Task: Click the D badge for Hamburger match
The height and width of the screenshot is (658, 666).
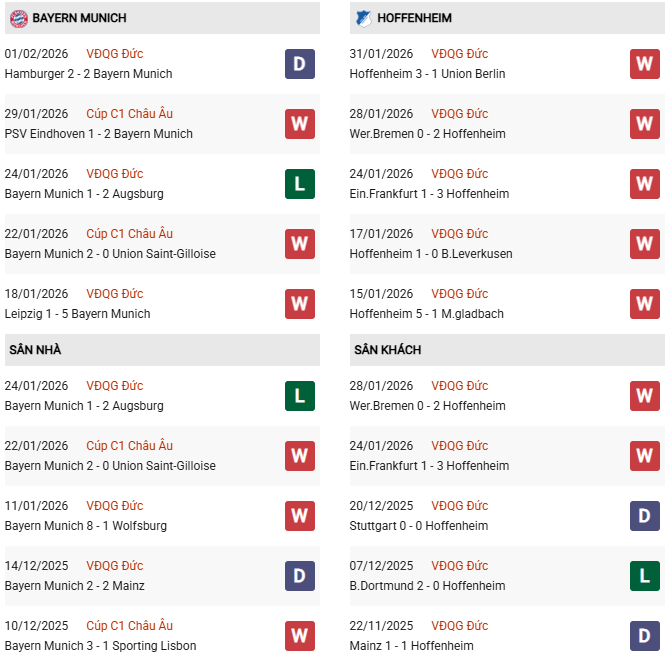Action: [x=299, y=64]
